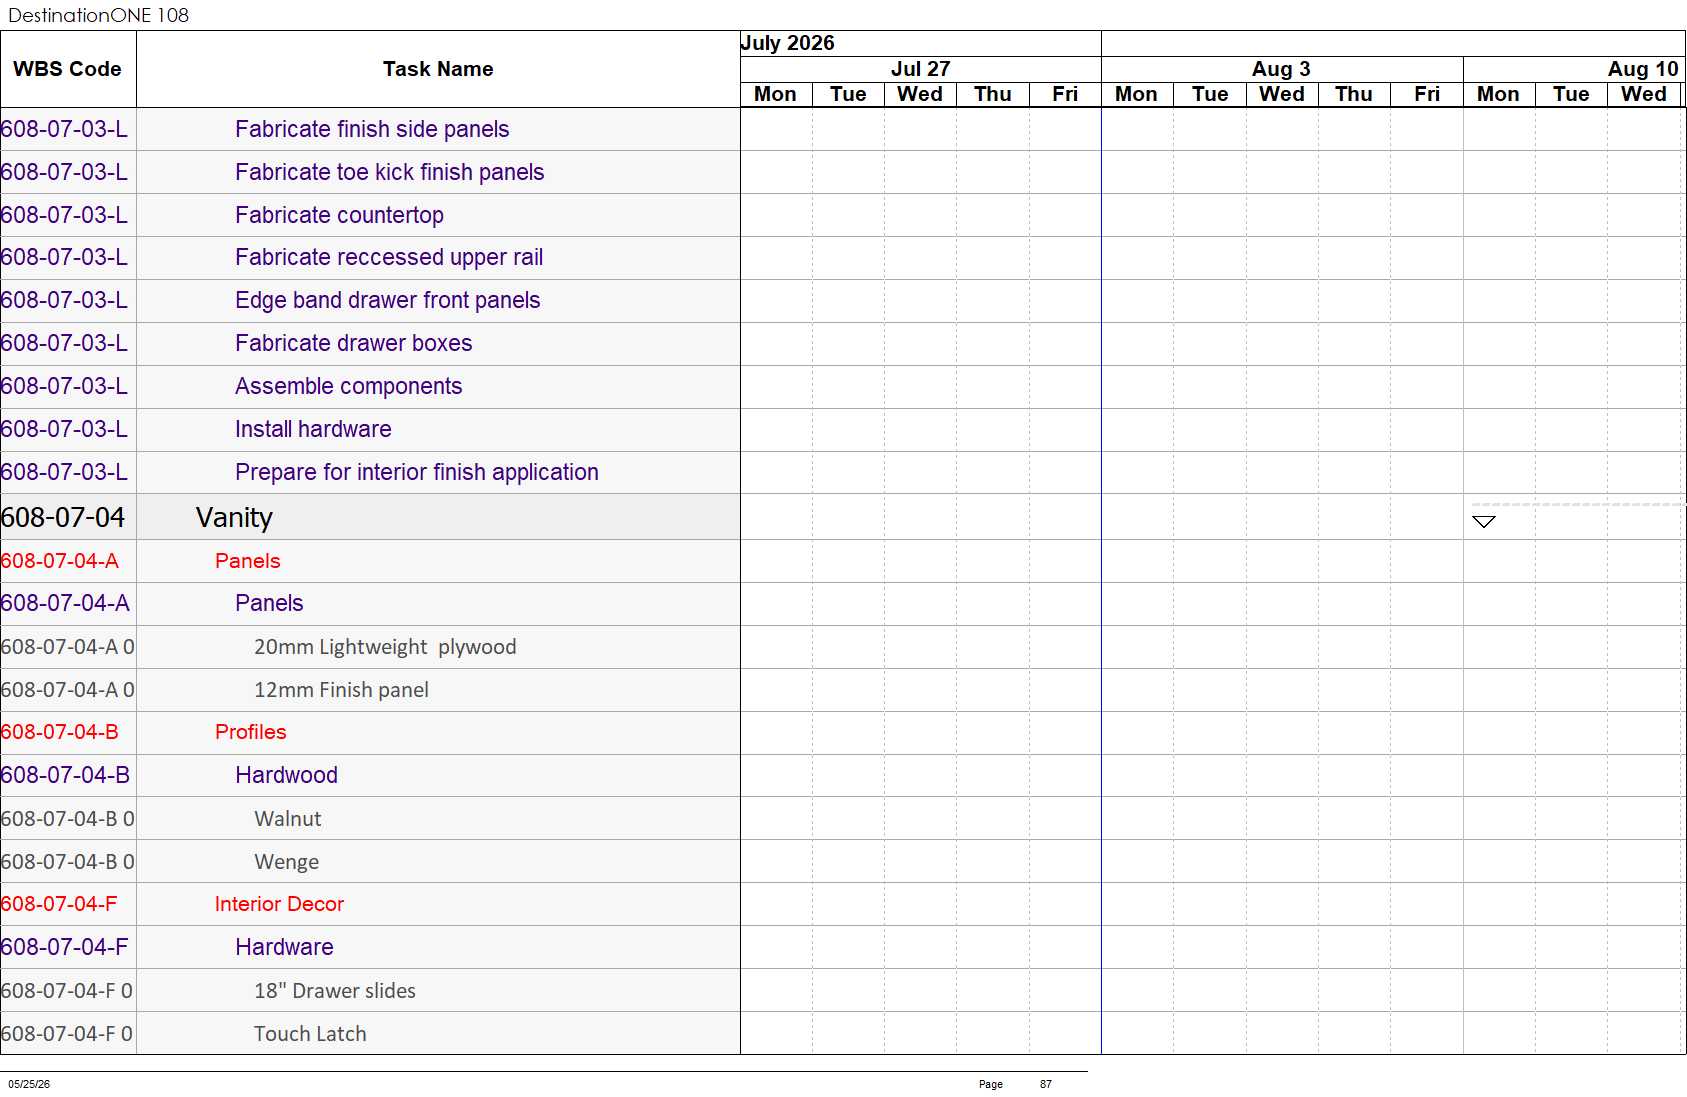The height and width of the screenshot is (1097, 1687).
Task: Click the Aug 3 week header
Action: 1282,69
